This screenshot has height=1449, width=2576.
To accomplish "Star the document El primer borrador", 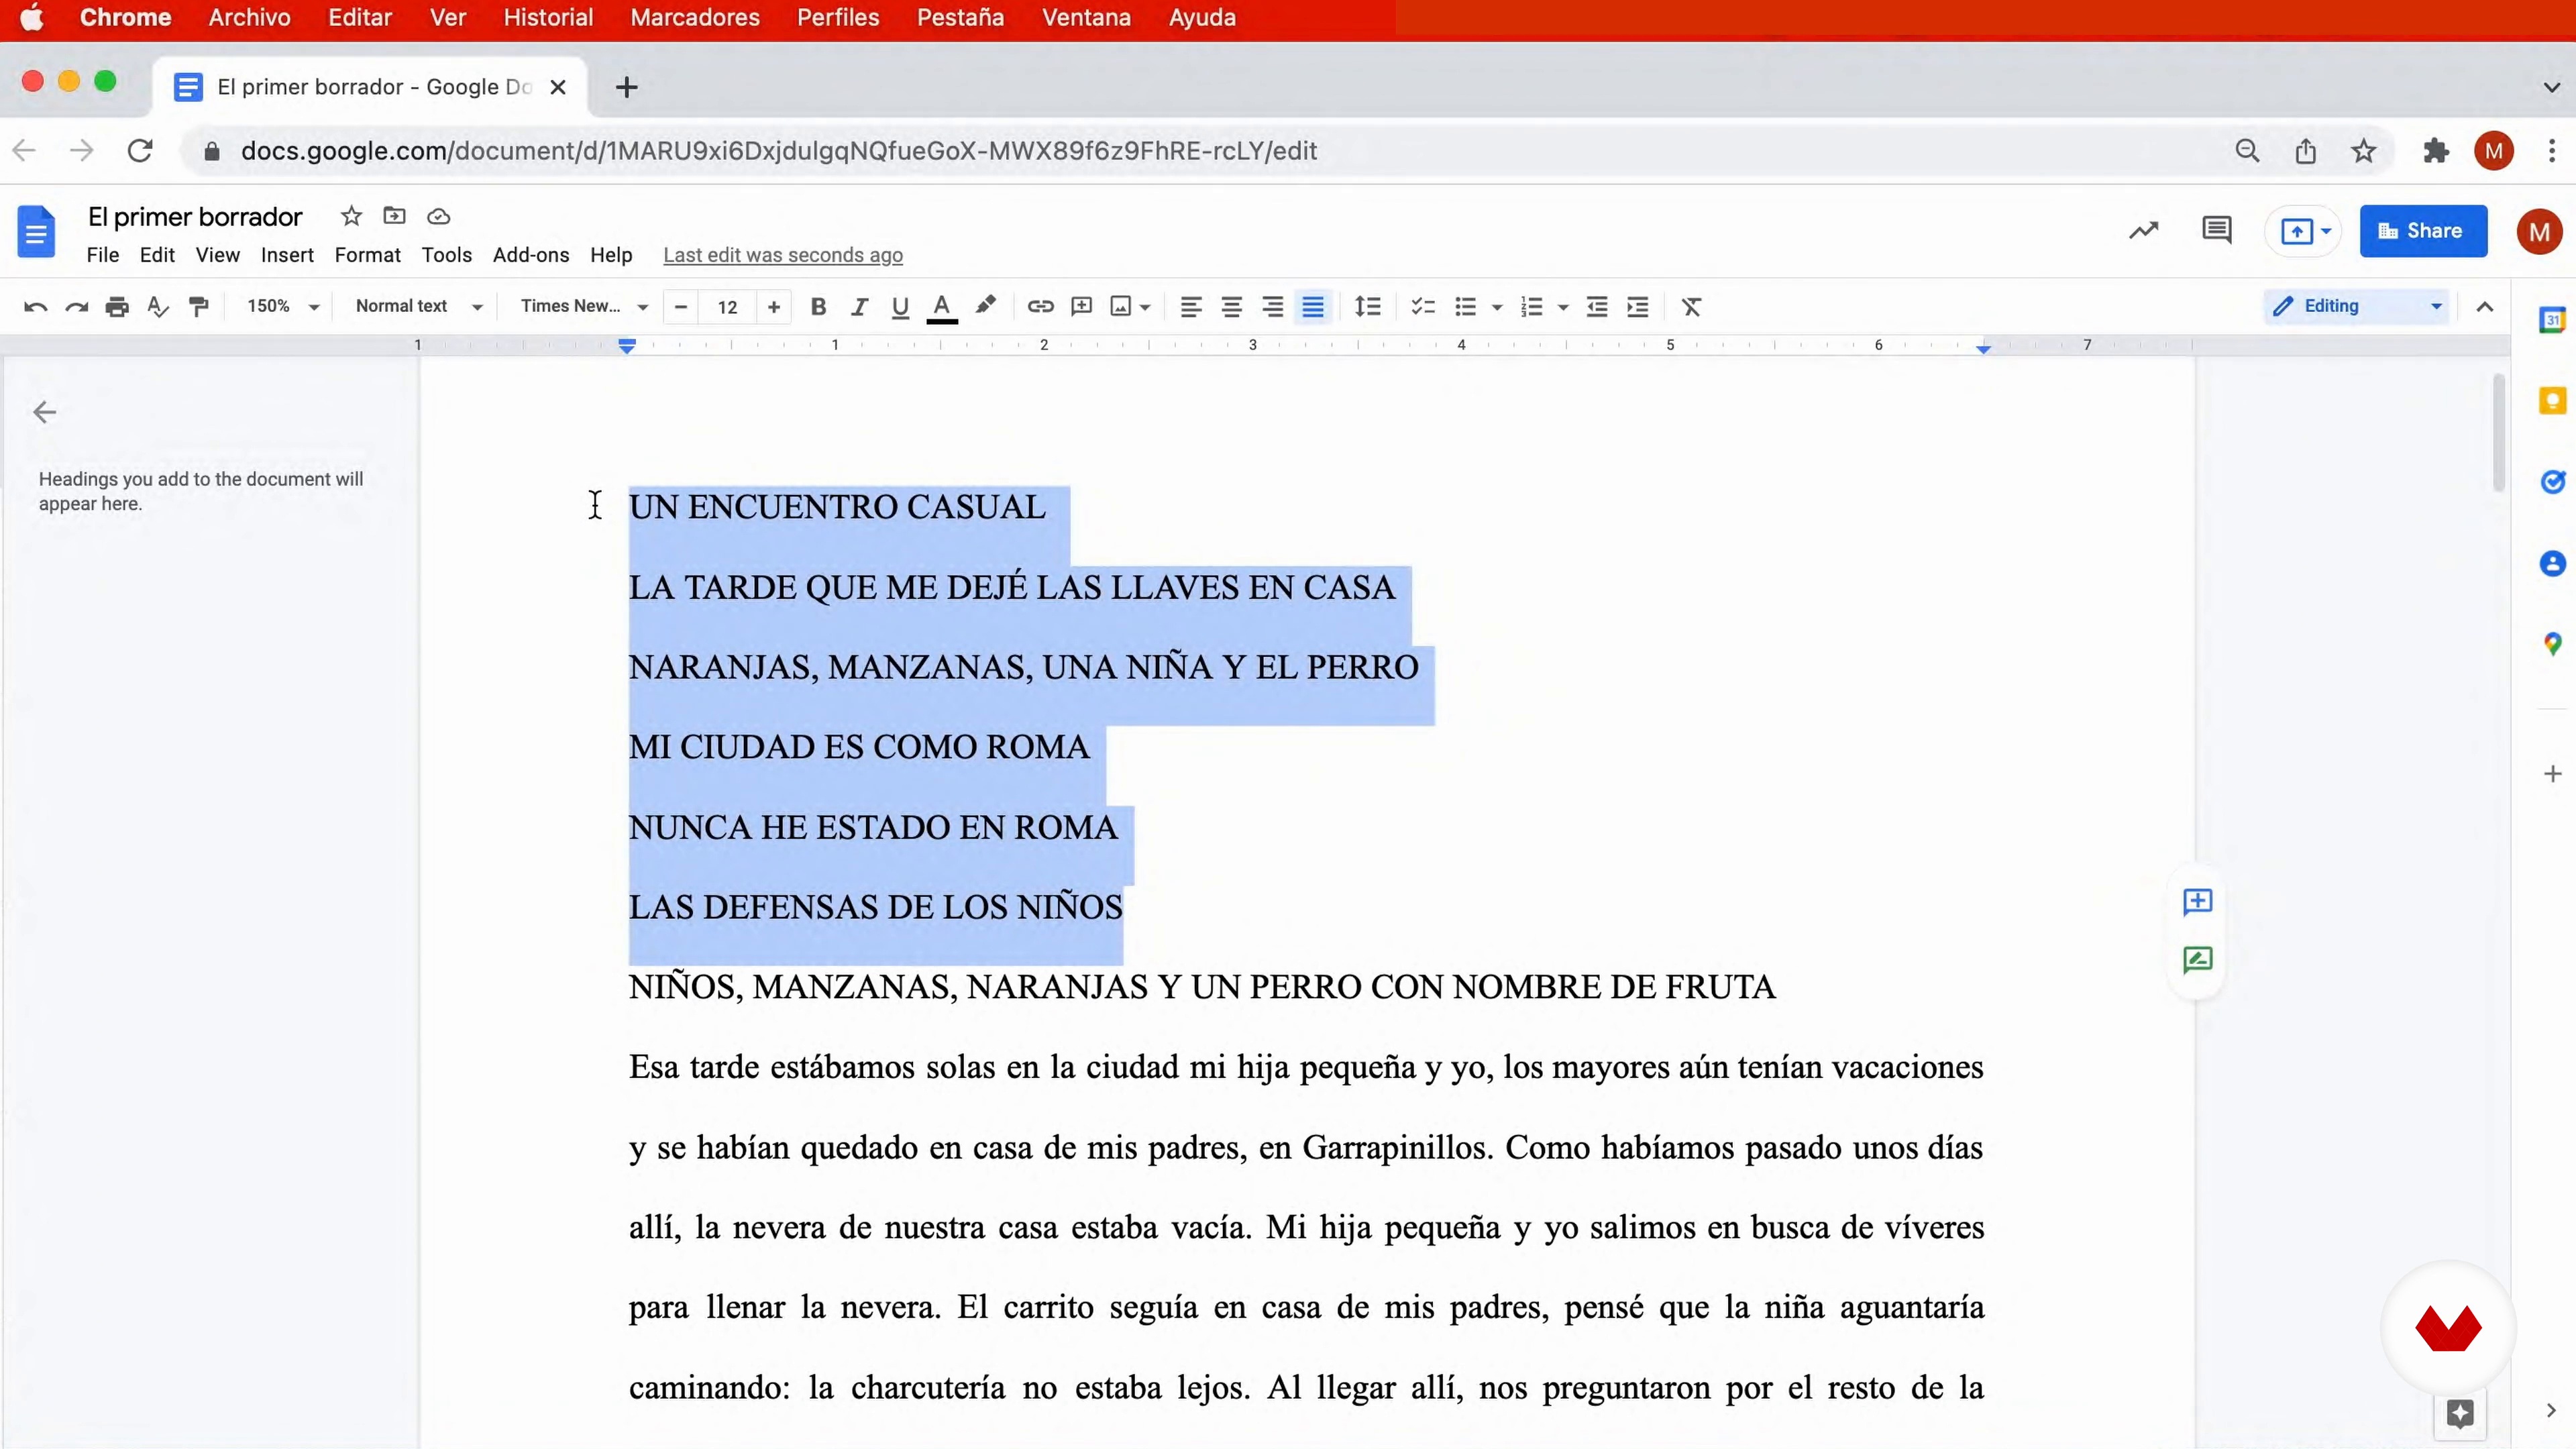I will pos(351,216).
